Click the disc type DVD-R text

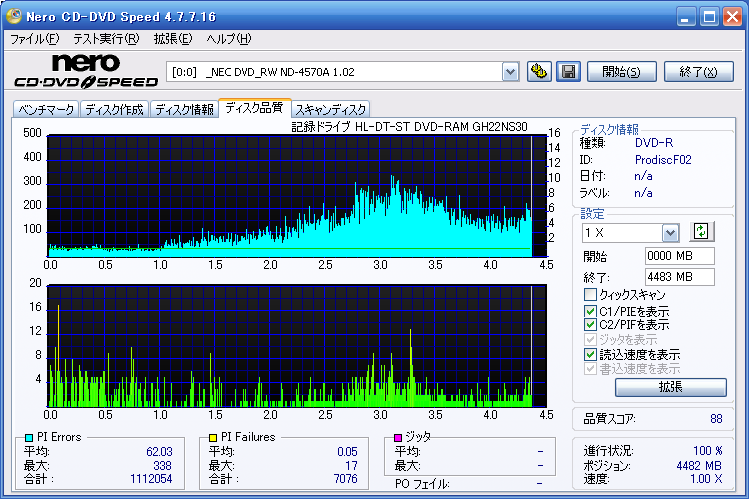coord(653,143)
